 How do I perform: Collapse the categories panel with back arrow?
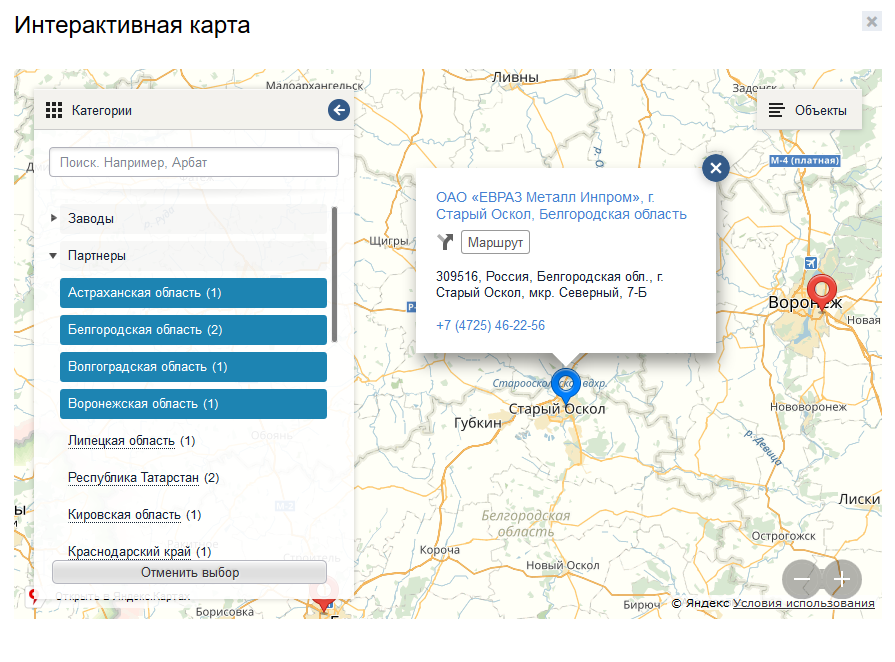338,110
